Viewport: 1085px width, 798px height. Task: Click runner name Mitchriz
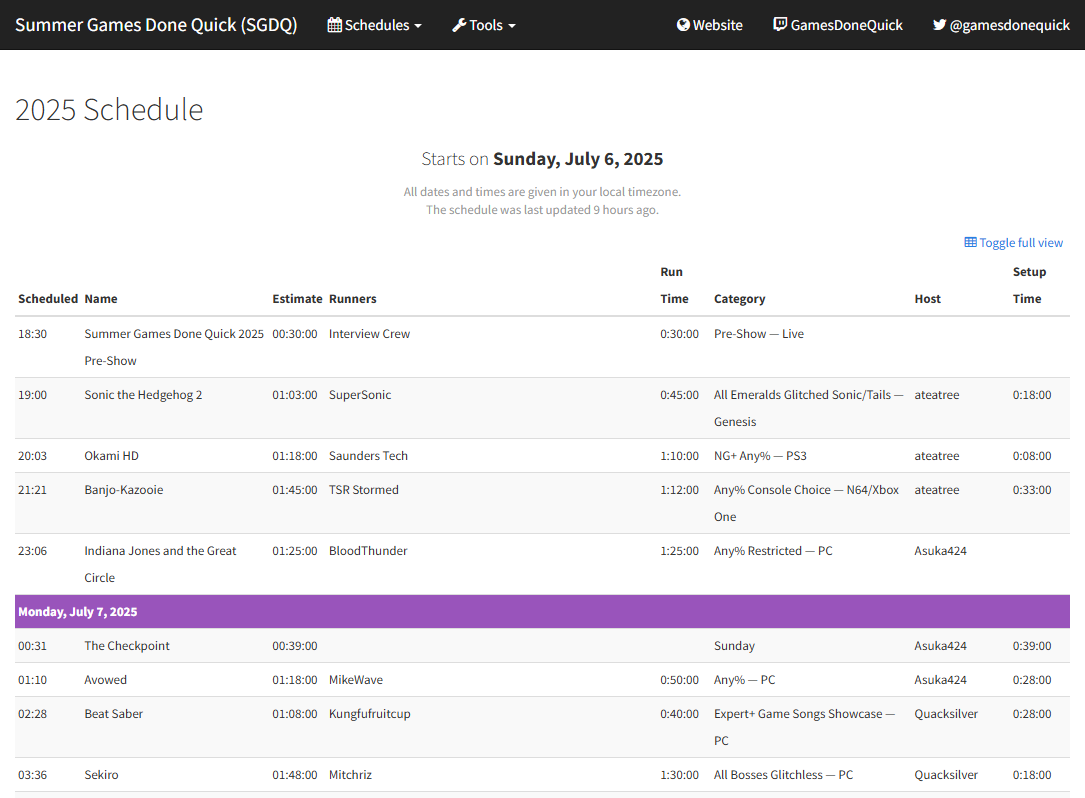[350, 774]
